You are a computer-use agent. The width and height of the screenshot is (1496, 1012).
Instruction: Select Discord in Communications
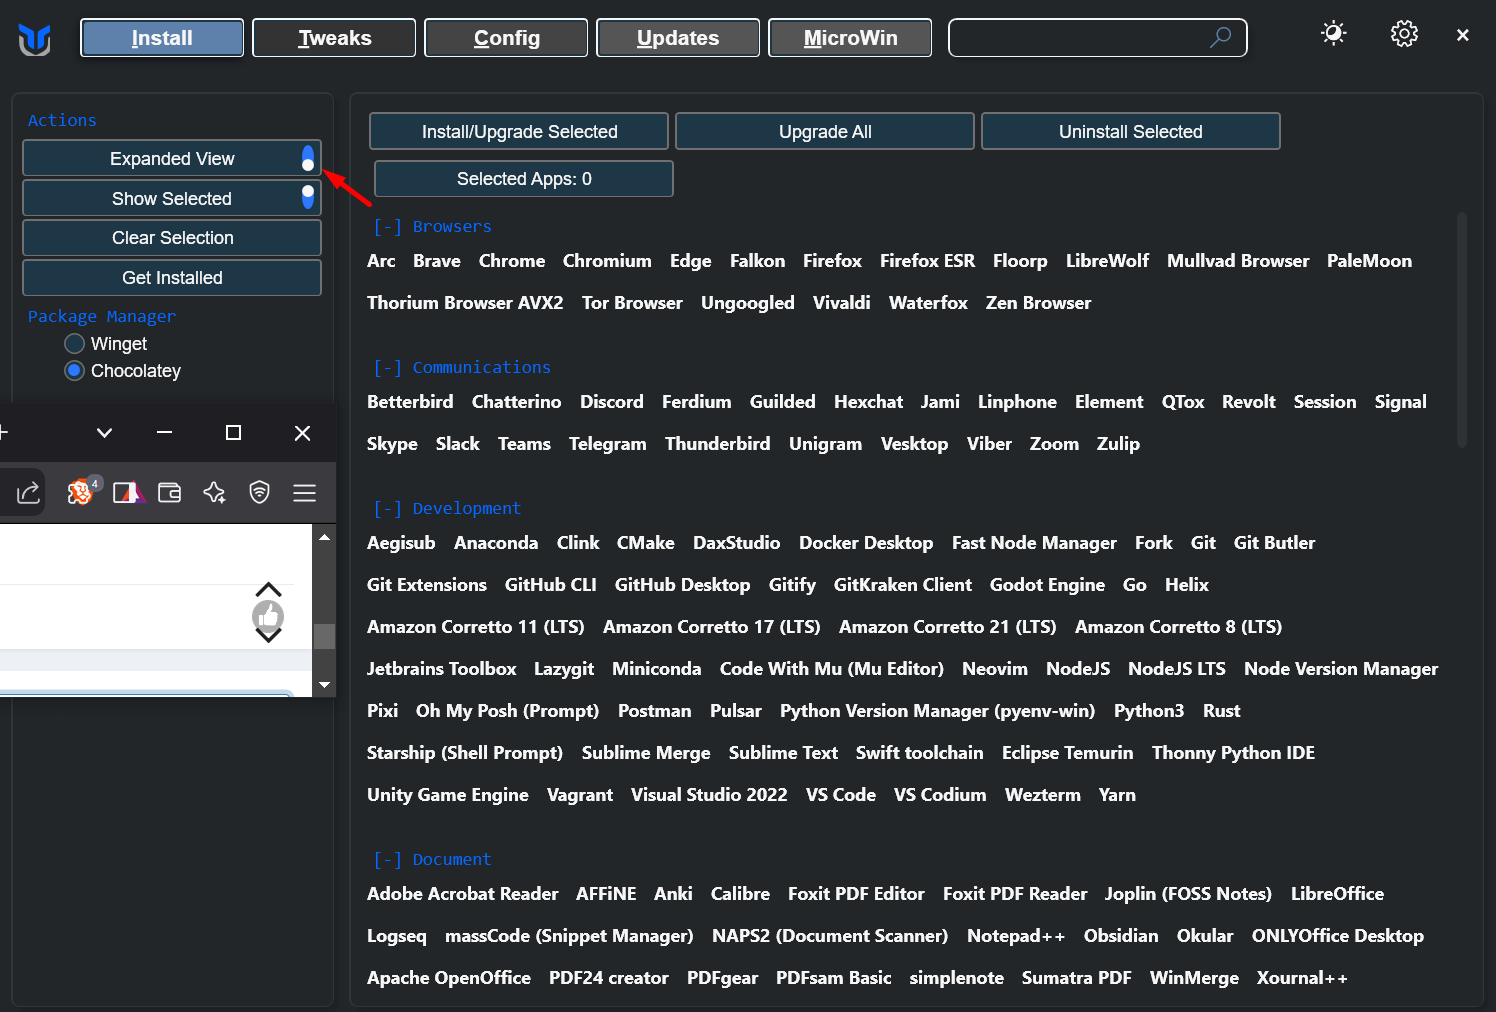tap(612, 402)
